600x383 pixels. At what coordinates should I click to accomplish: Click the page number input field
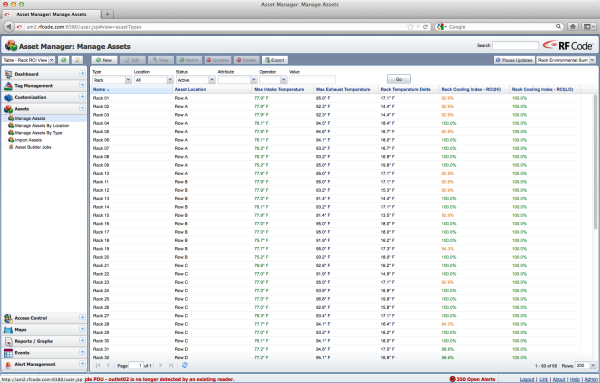coord(136,365)
